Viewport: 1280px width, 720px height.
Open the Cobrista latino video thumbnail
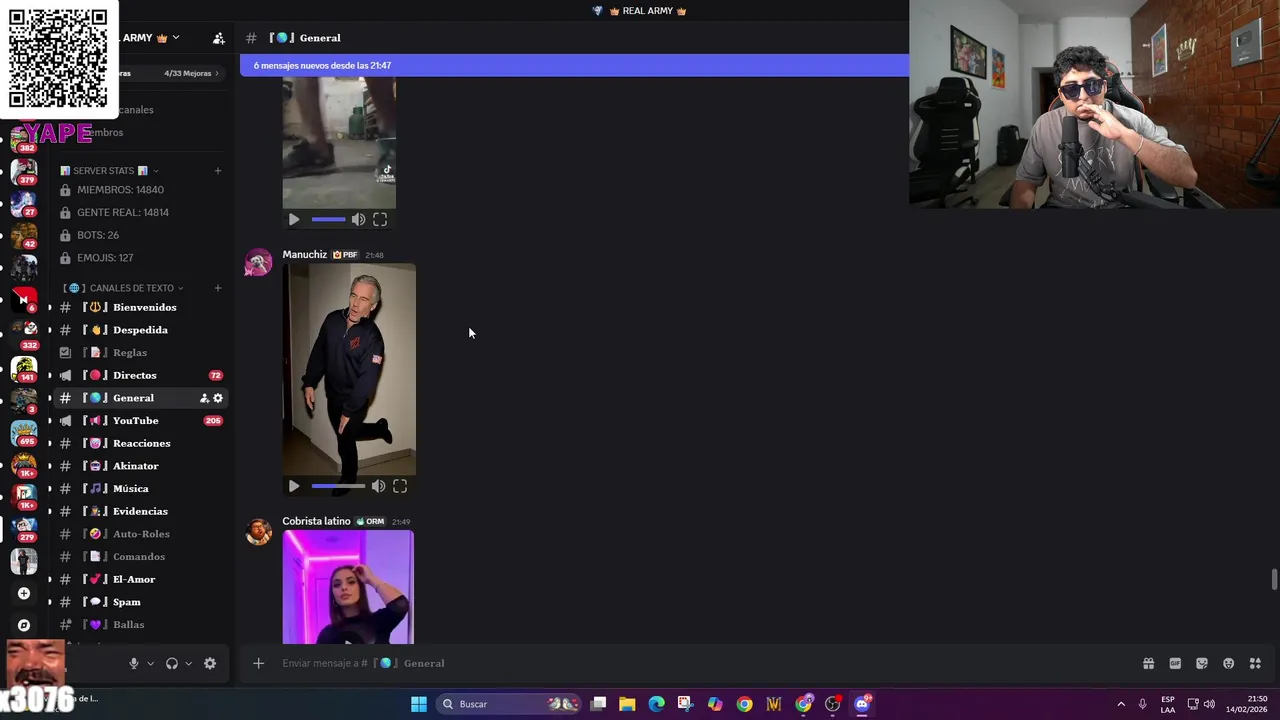pyautogui.click(x=348, y=587)
